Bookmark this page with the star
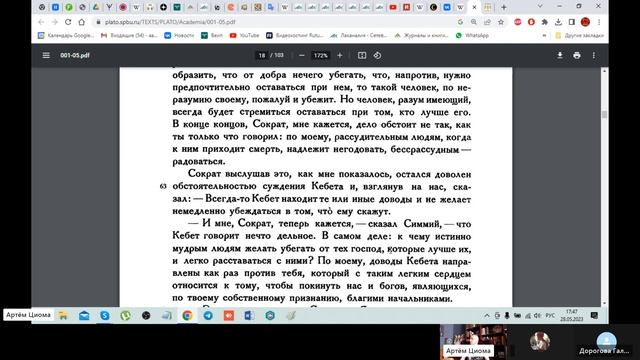 (x=501, y=22)
